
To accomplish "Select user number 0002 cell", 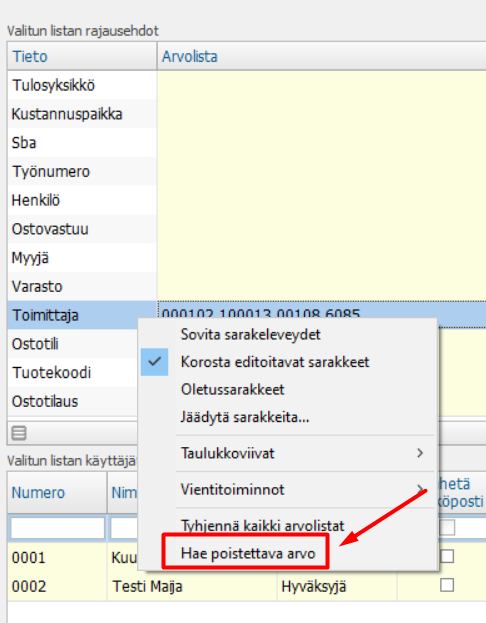I will pyautogui.click(x=57, y=586).
